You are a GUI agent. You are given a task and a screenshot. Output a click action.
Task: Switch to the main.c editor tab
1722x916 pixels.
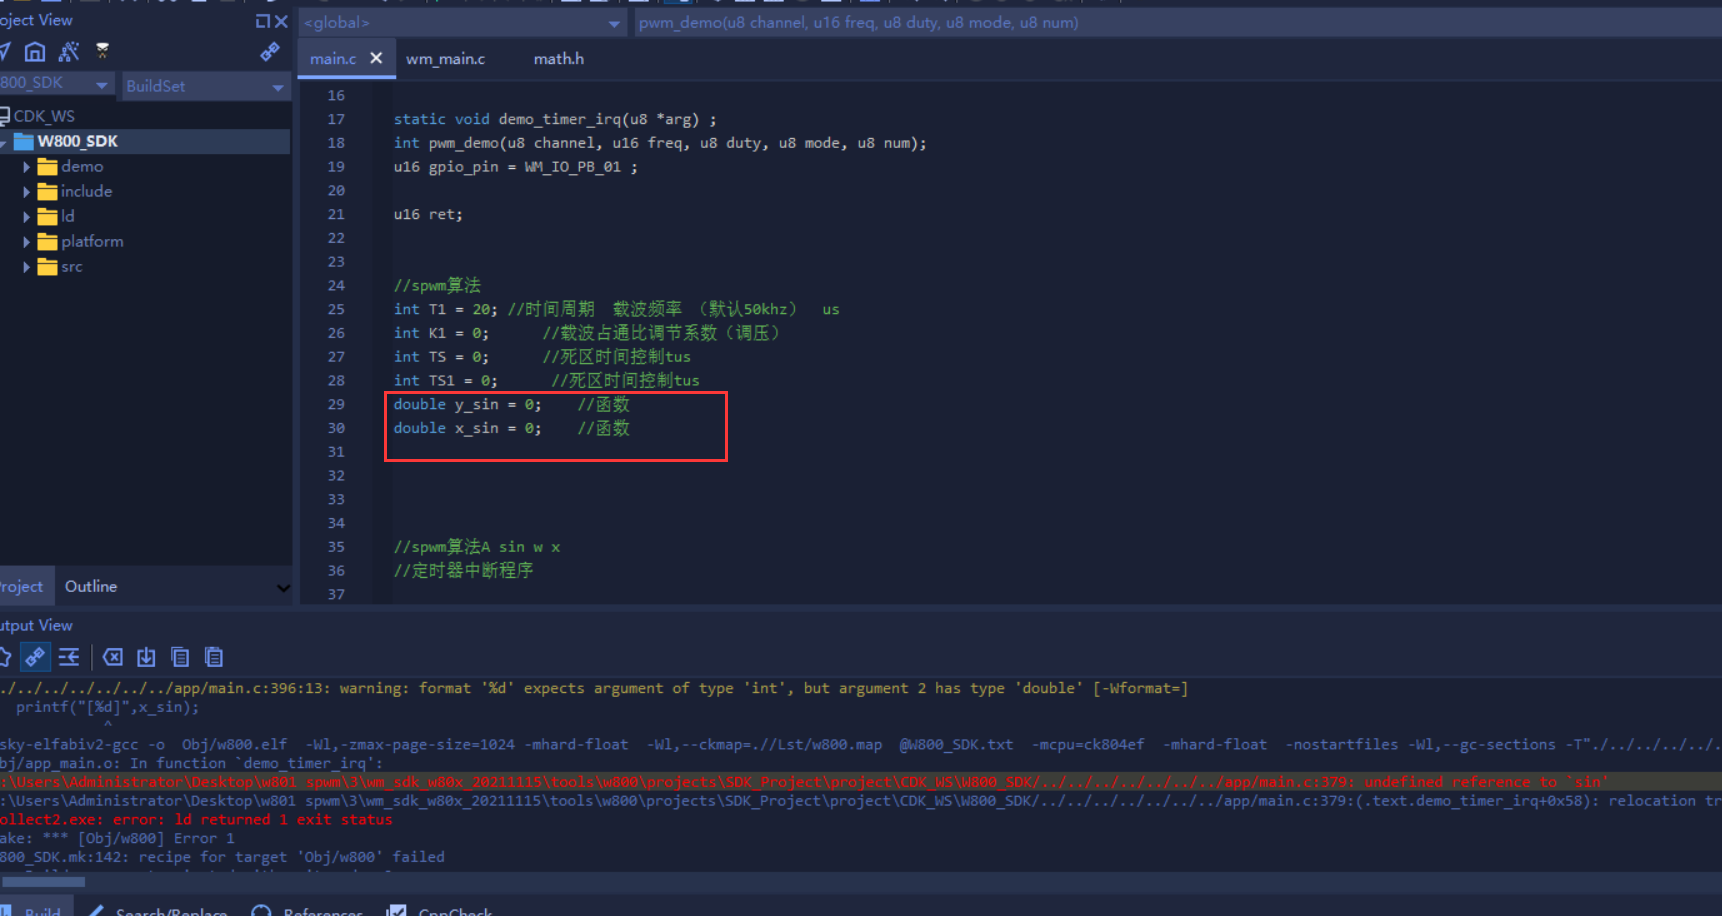click(x=333, y=59)
